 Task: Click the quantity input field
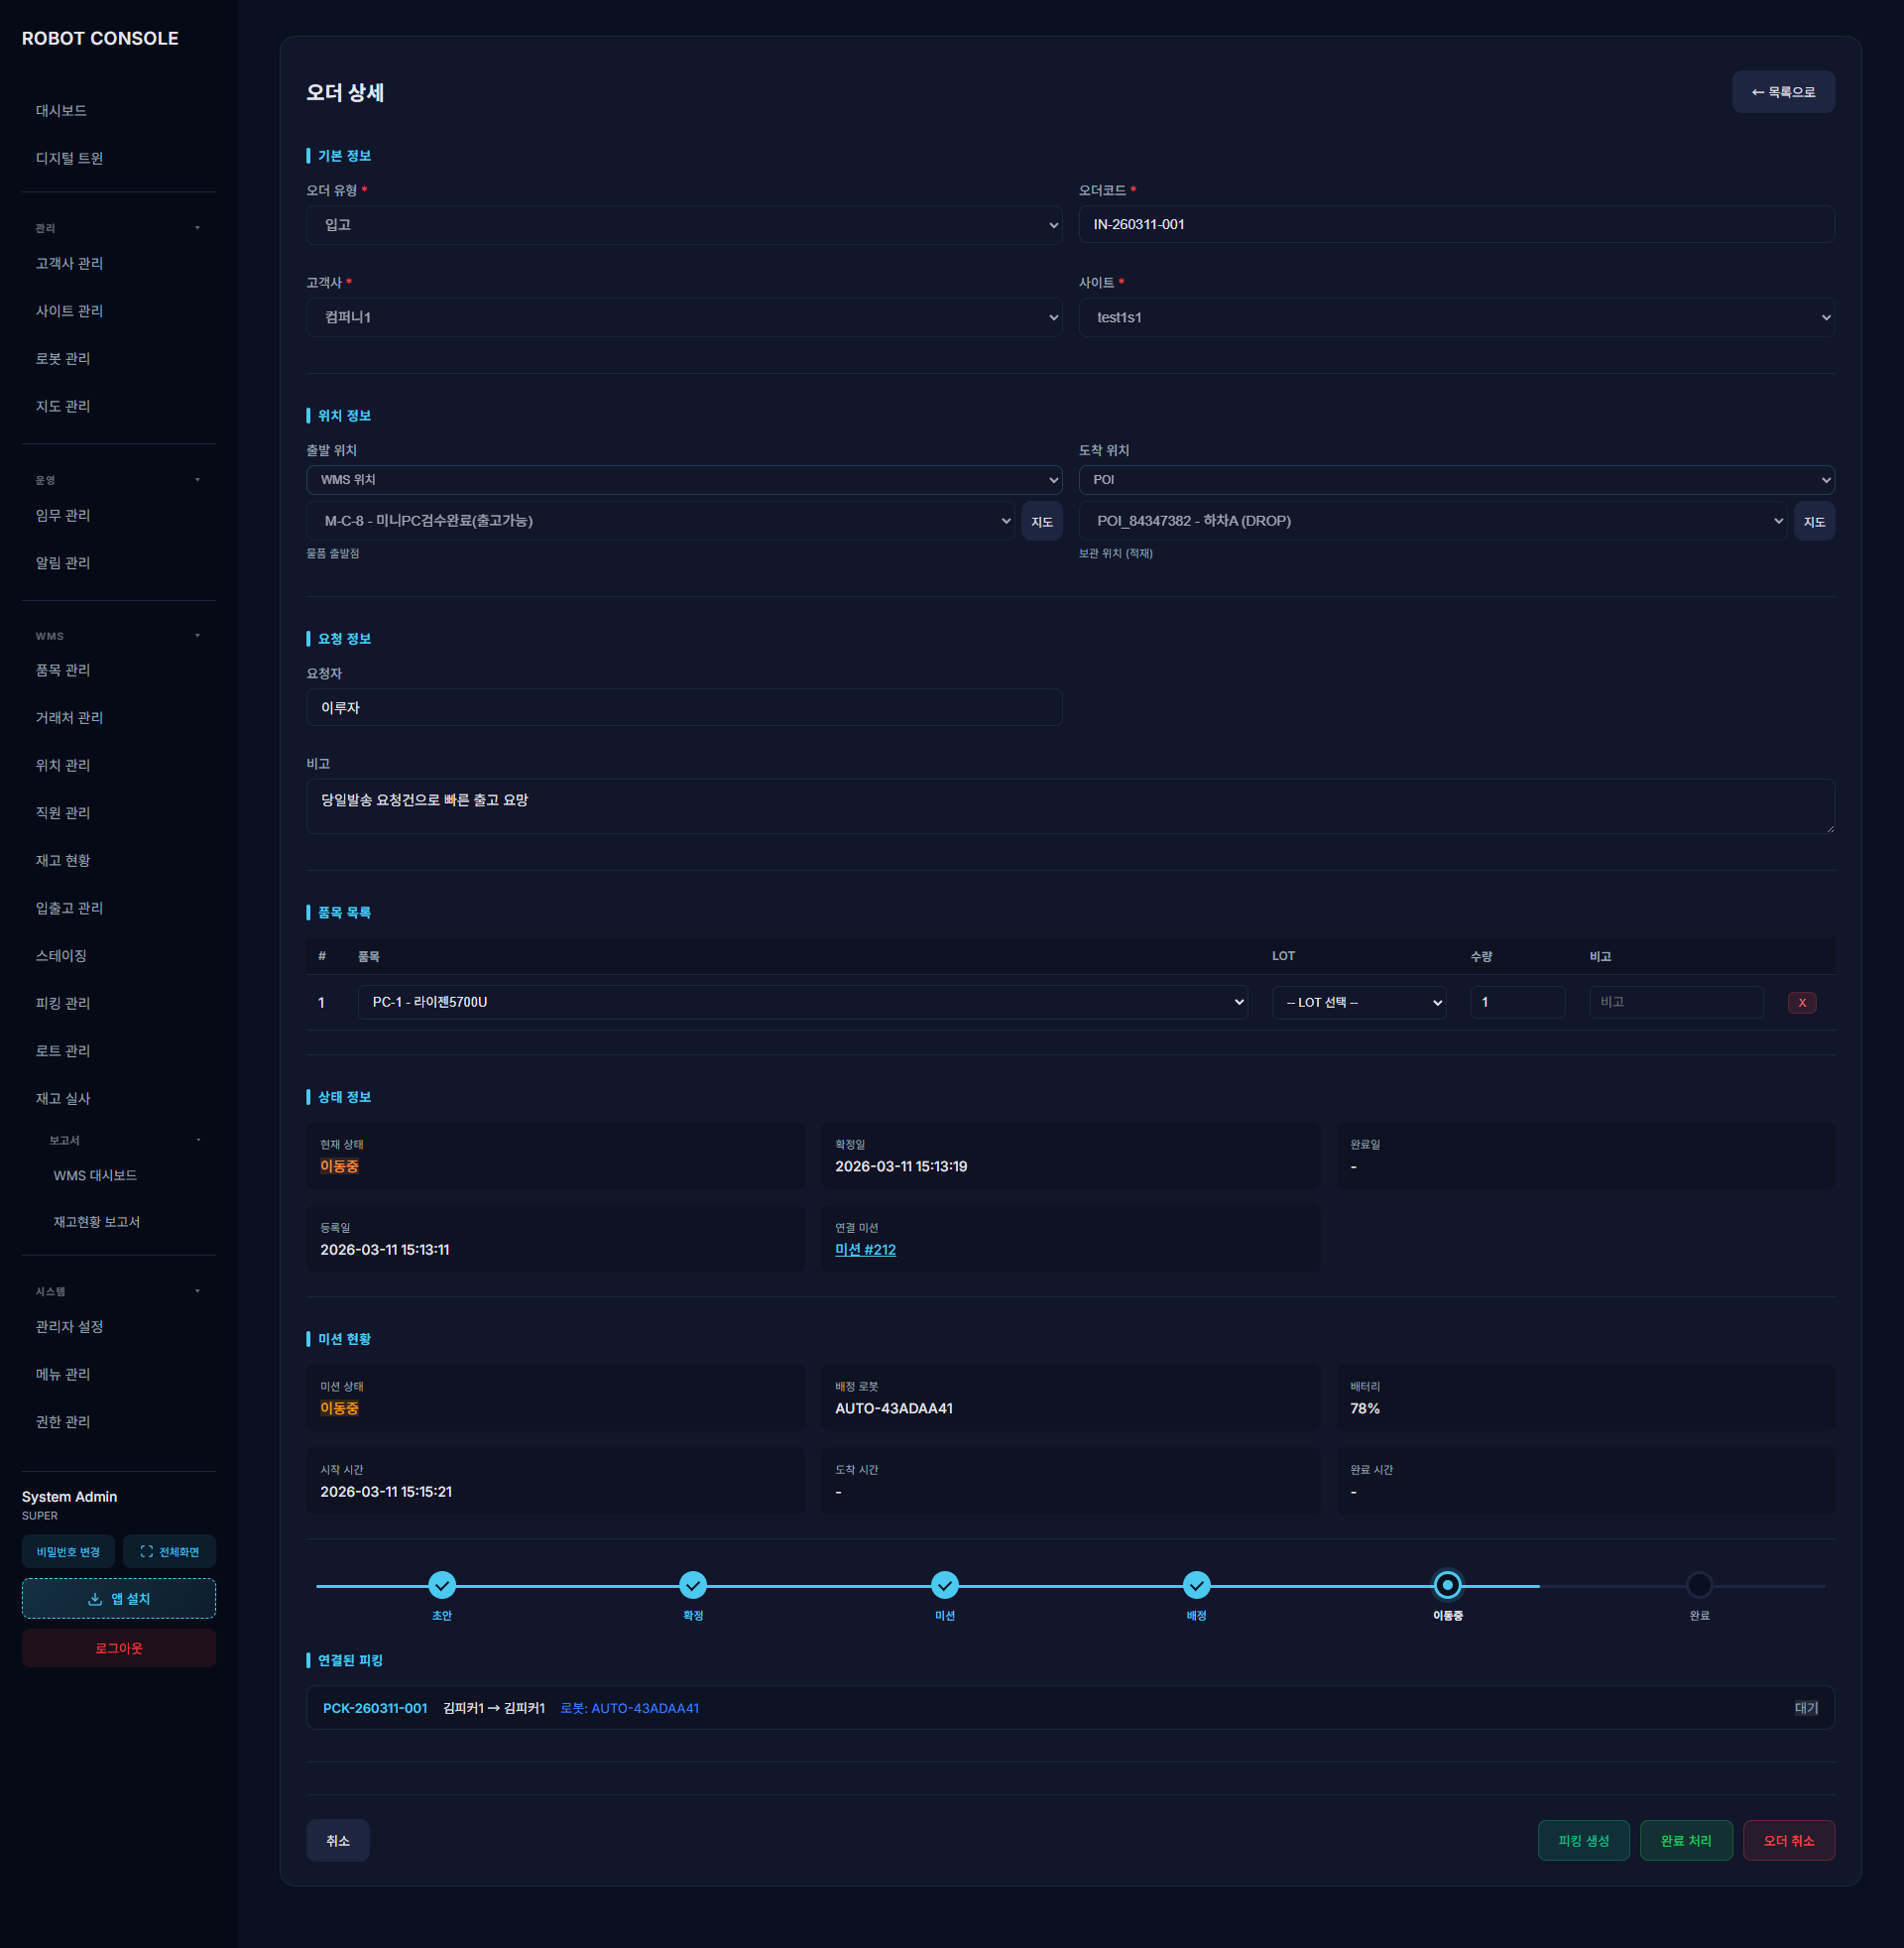[1516, 1002]
